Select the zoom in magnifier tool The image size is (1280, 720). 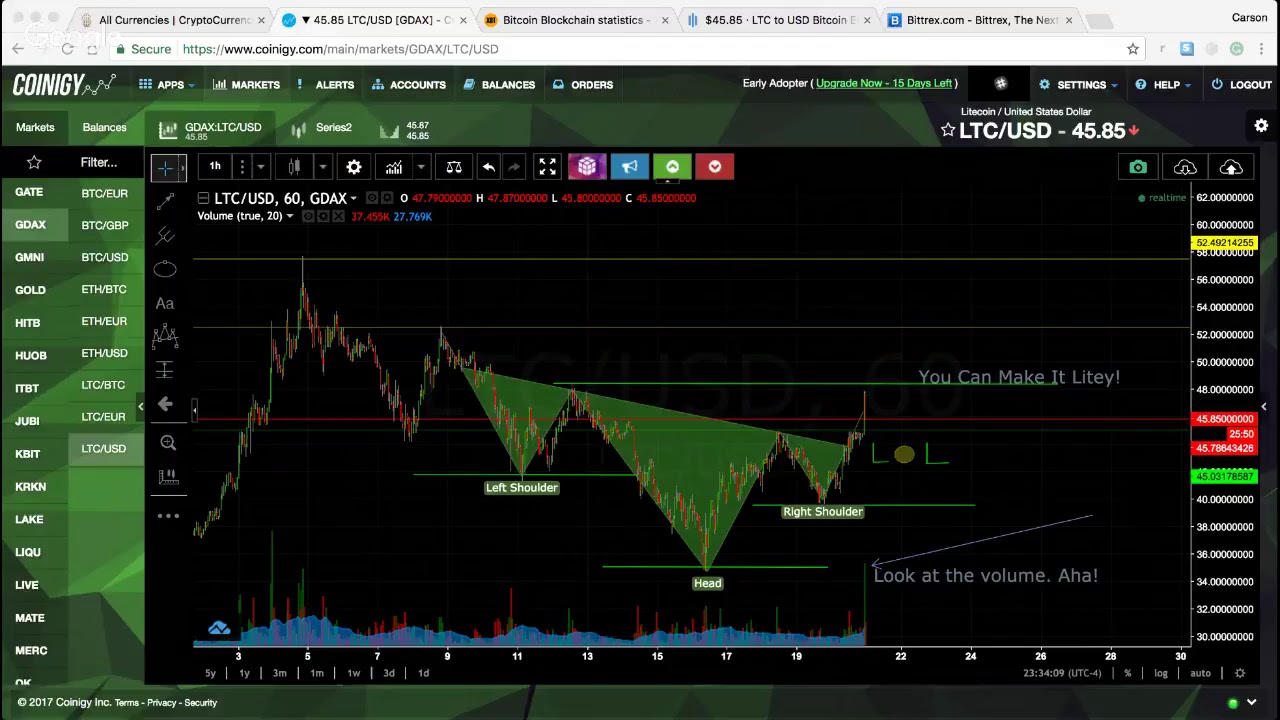168,443
